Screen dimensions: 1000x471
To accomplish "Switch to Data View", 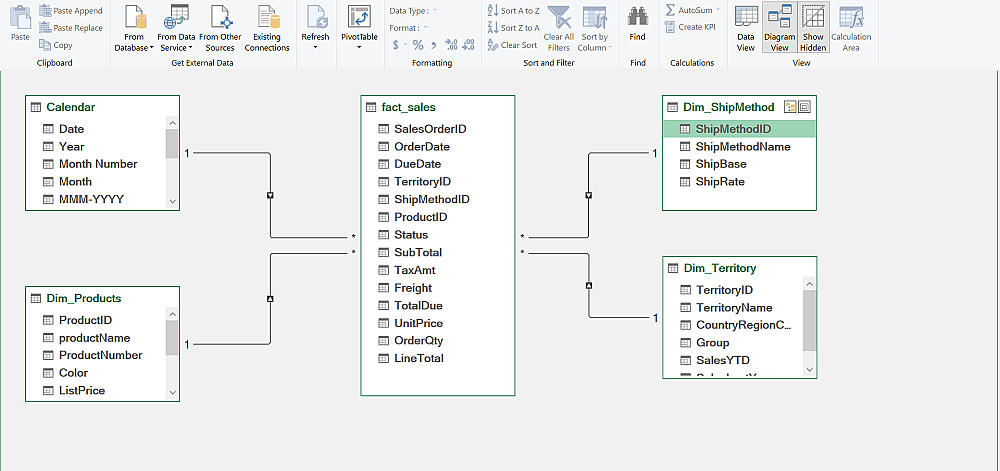I will 746,28.
